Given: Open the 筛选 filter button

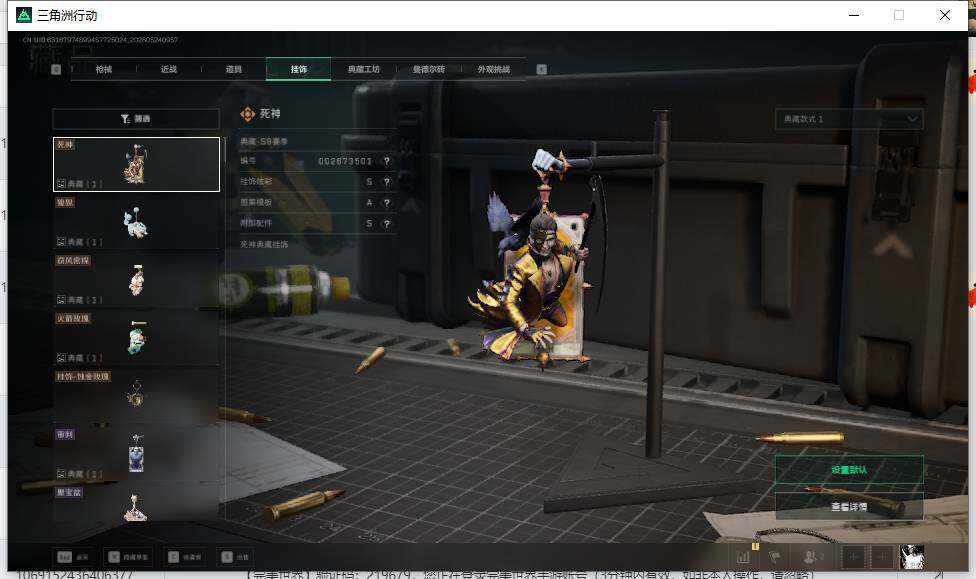Looking at the screenshot, I should (136, 118).
